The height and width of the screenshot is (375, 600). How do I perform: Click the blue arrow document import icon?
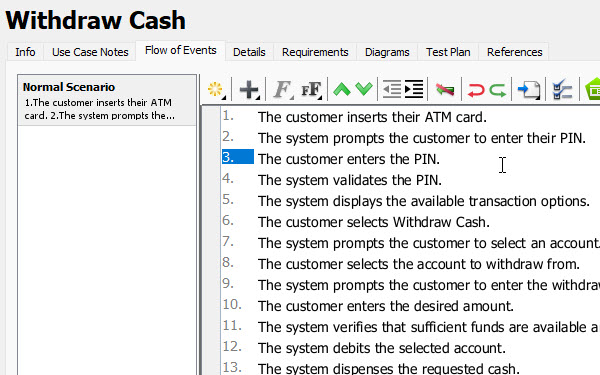click(x=529, y=90)
